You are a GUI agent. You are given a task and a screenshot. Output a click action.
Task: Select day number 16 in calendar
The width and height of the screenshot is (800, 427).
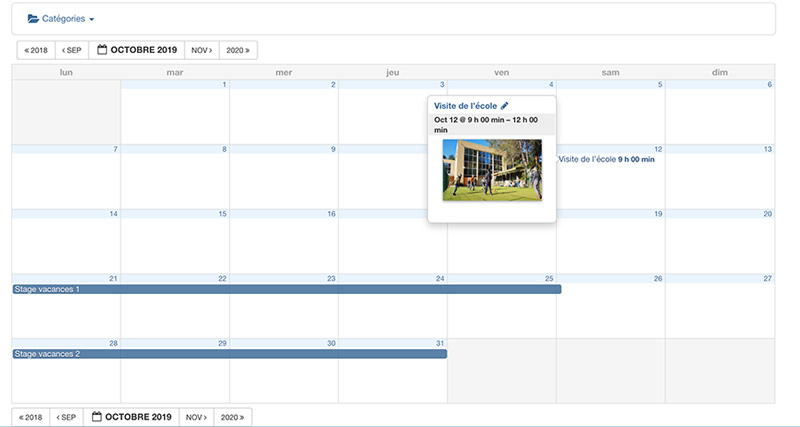[x=332, y=214]
